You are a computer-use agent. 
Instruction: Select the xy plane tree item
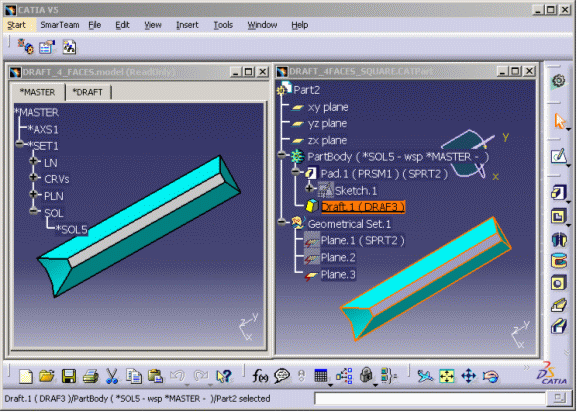pos(328,107)
